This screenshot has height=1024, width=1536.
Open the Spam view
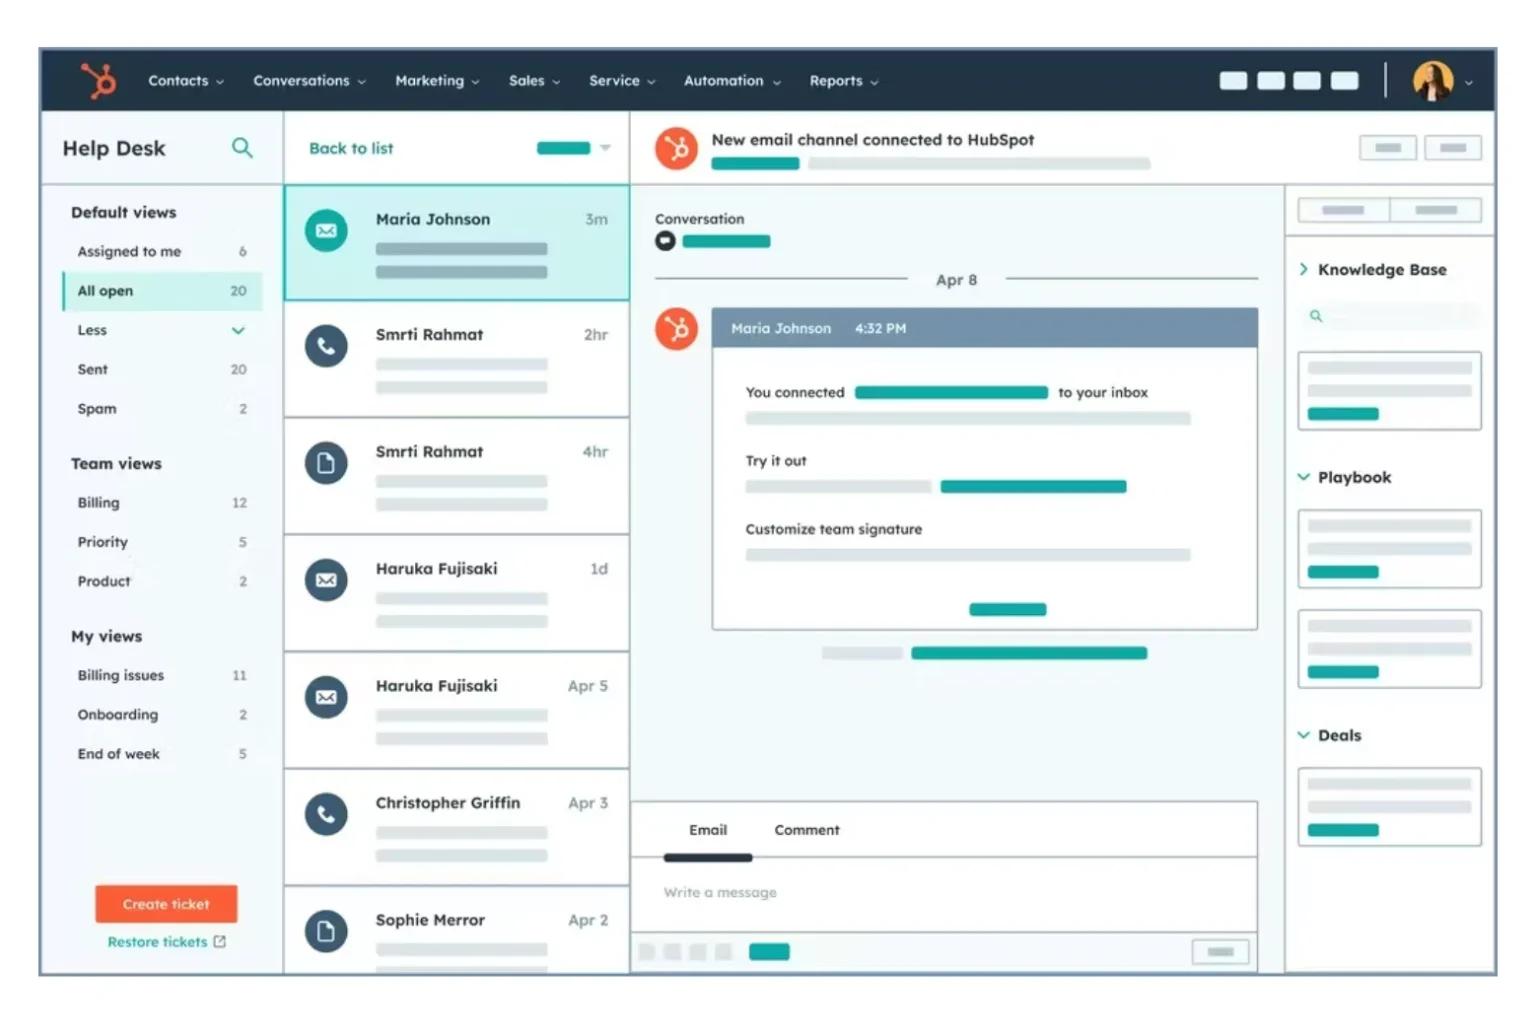[162, 409]
